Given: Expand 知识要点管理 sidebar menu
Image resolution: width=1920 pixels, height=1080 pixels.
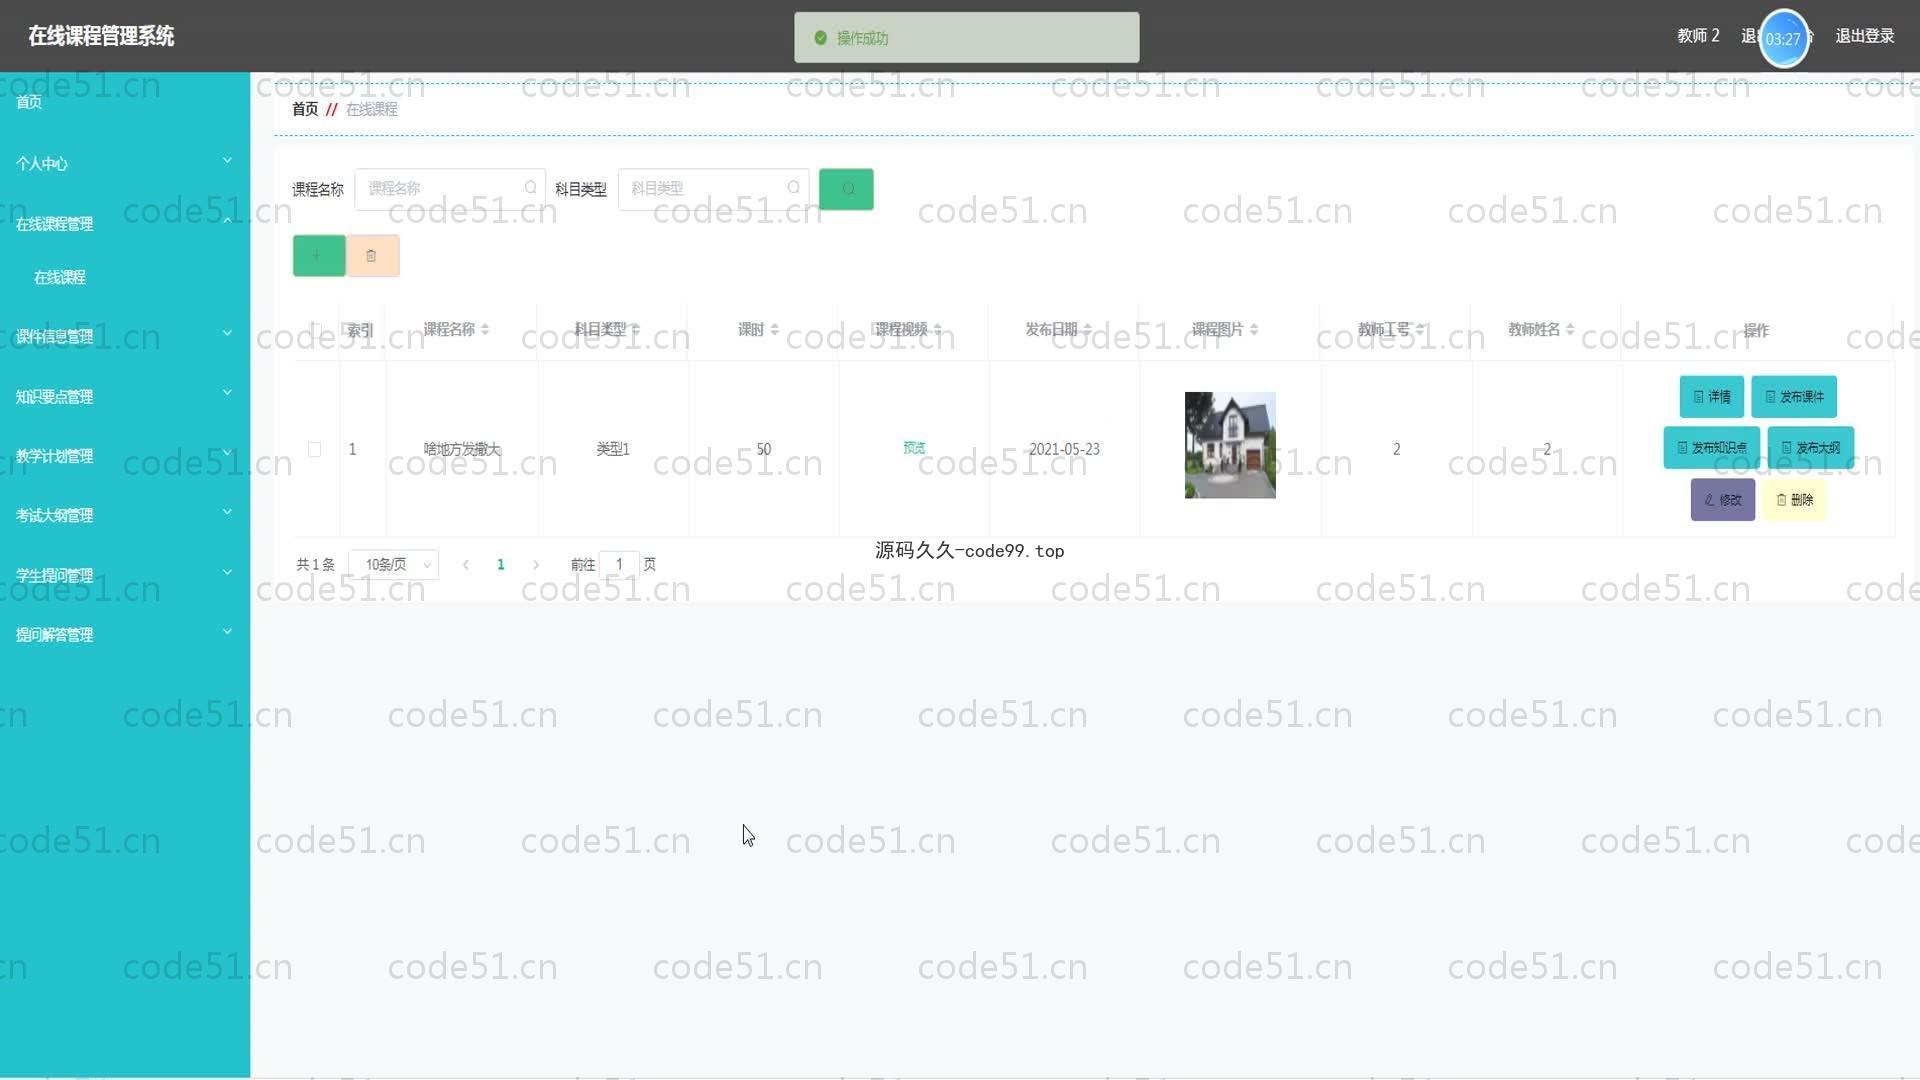Looking at the screenshot, I should pos(125,396).
